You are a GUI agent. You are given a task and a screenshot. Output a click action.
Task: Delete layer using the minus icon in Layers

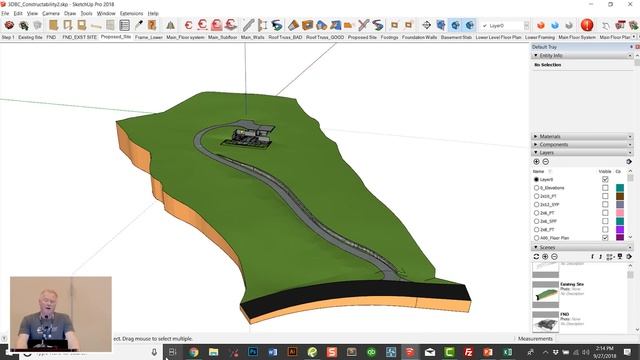(545, 162)
